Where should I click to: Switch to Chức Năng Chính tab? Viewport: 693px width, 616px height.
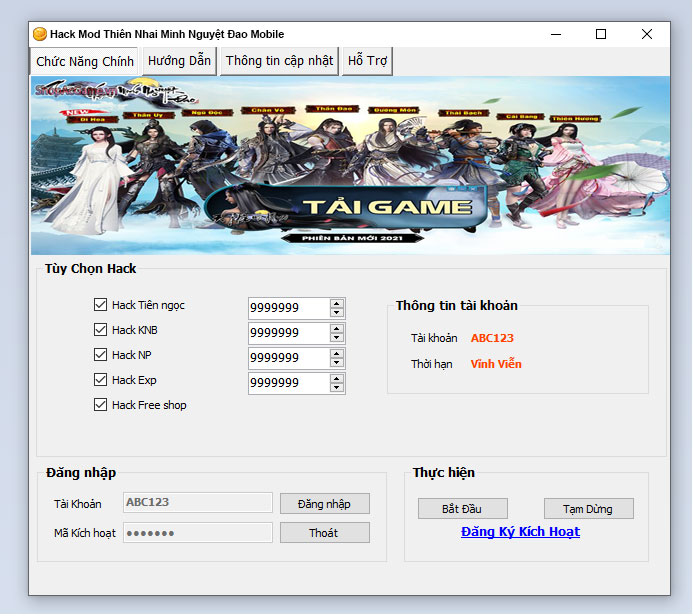(84, 61)
